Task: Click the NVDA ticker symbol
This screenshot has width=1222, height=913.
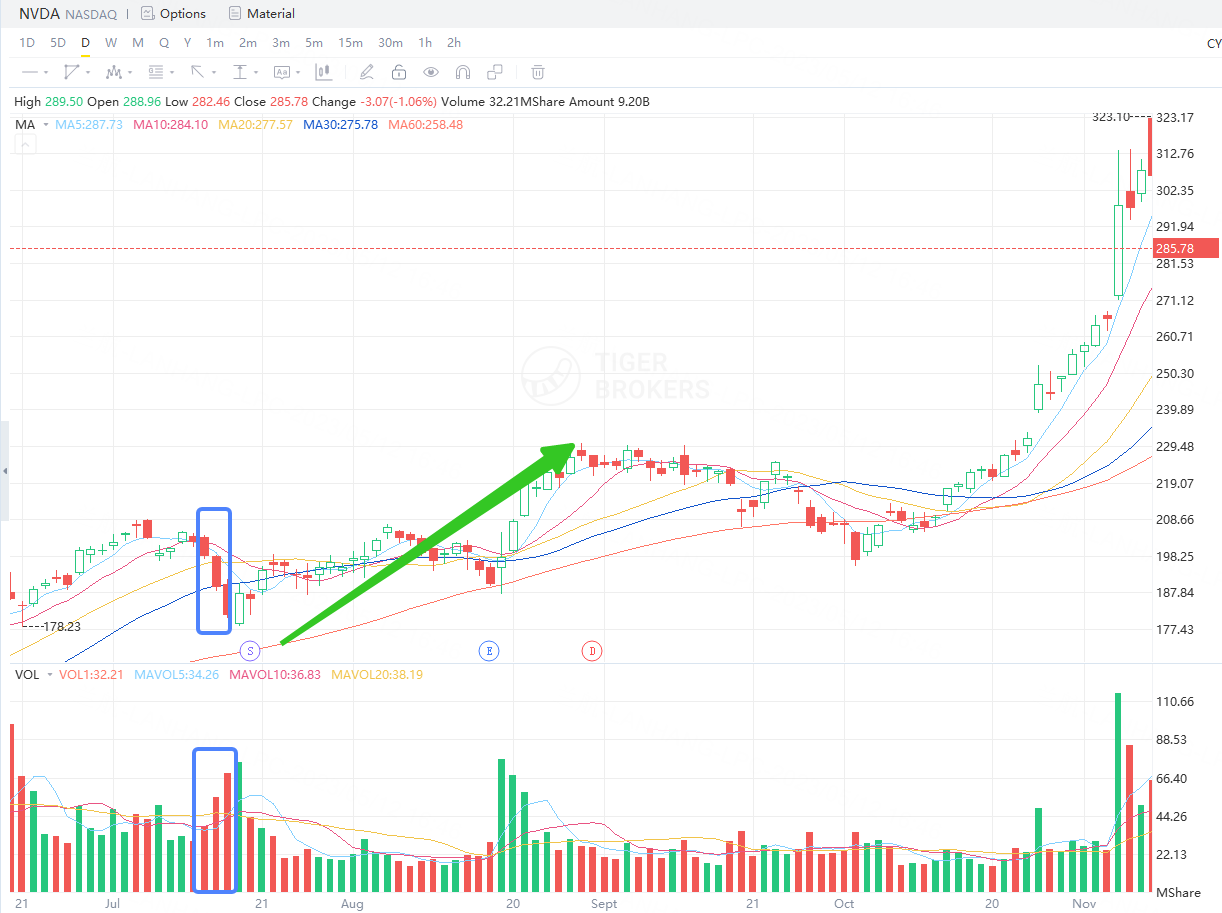Action: (x=41, y=14)
